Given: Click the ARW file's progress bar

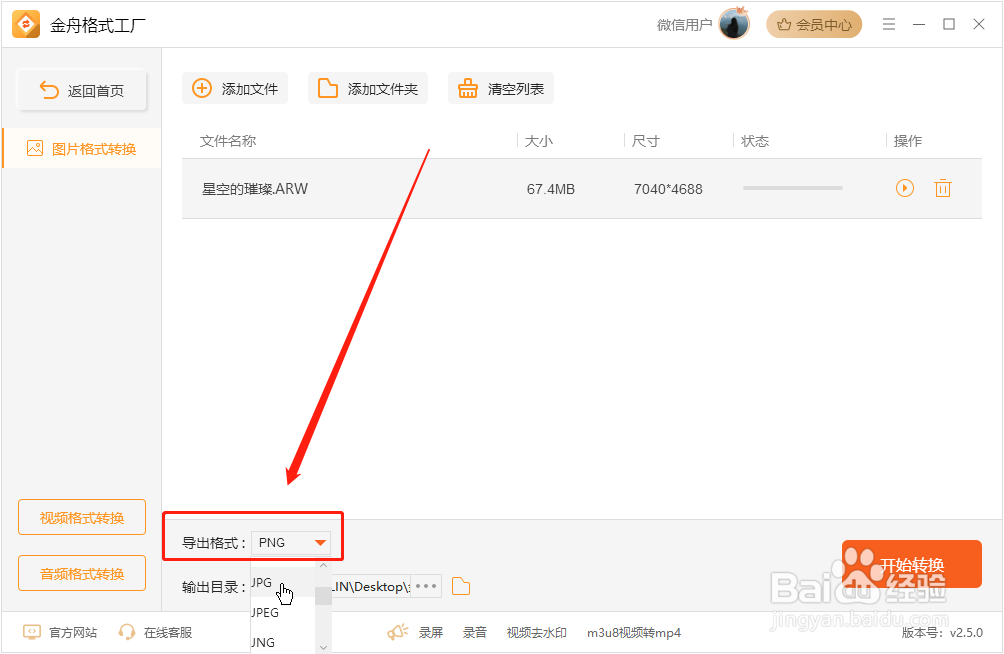Looking at the screenshot, I should pyautogui.click(x=791, y=188).
